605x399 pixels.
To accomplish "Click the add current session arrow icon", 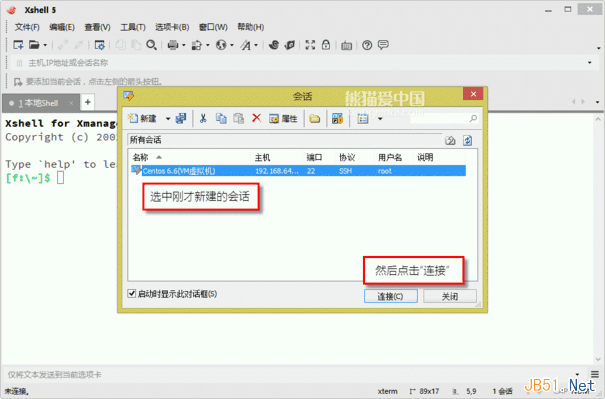I will pos(18,81).
